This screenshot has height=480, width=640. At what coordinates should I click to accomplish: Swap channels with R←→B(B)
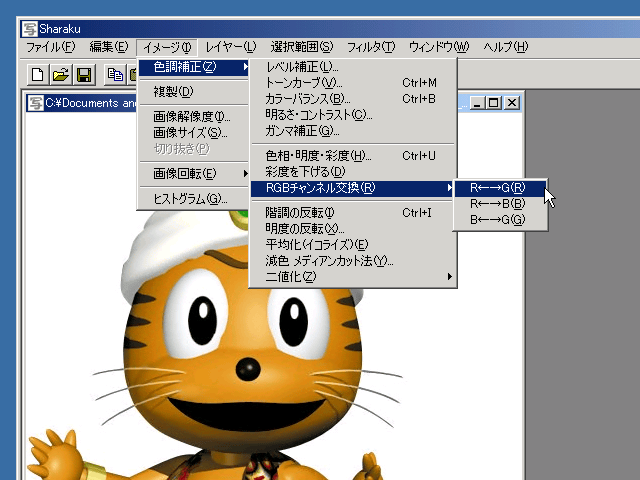click(x=500, y=204)
